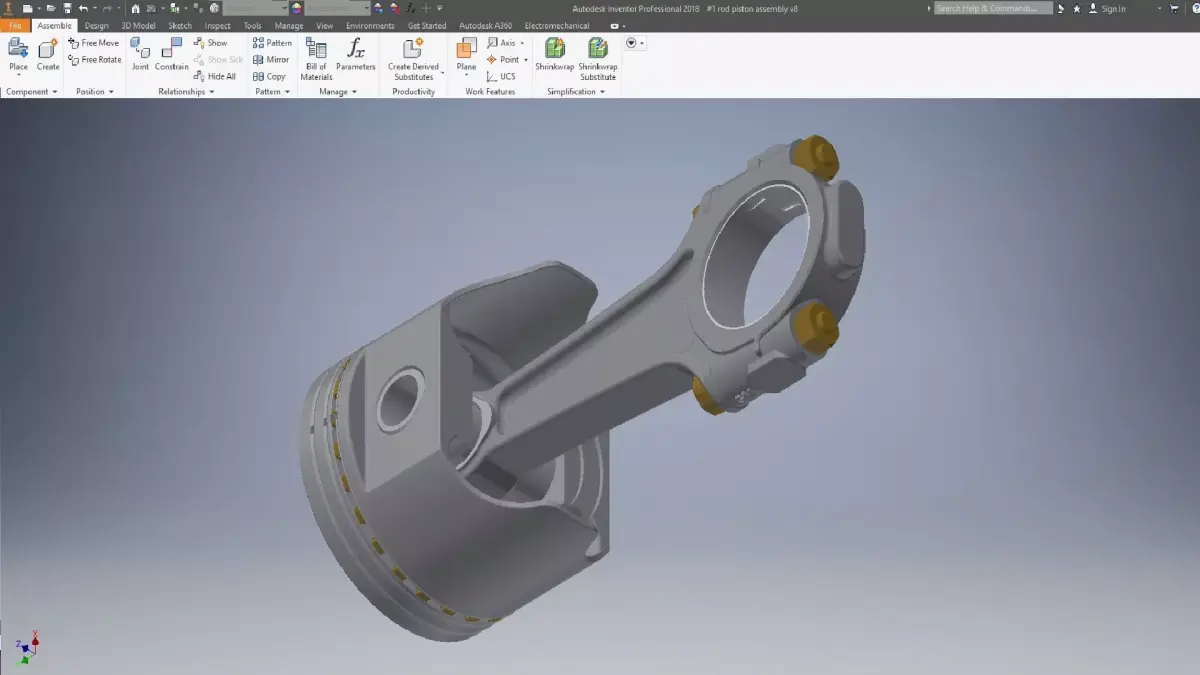Open the Material combo box
1200x675 pixels.
255,8
